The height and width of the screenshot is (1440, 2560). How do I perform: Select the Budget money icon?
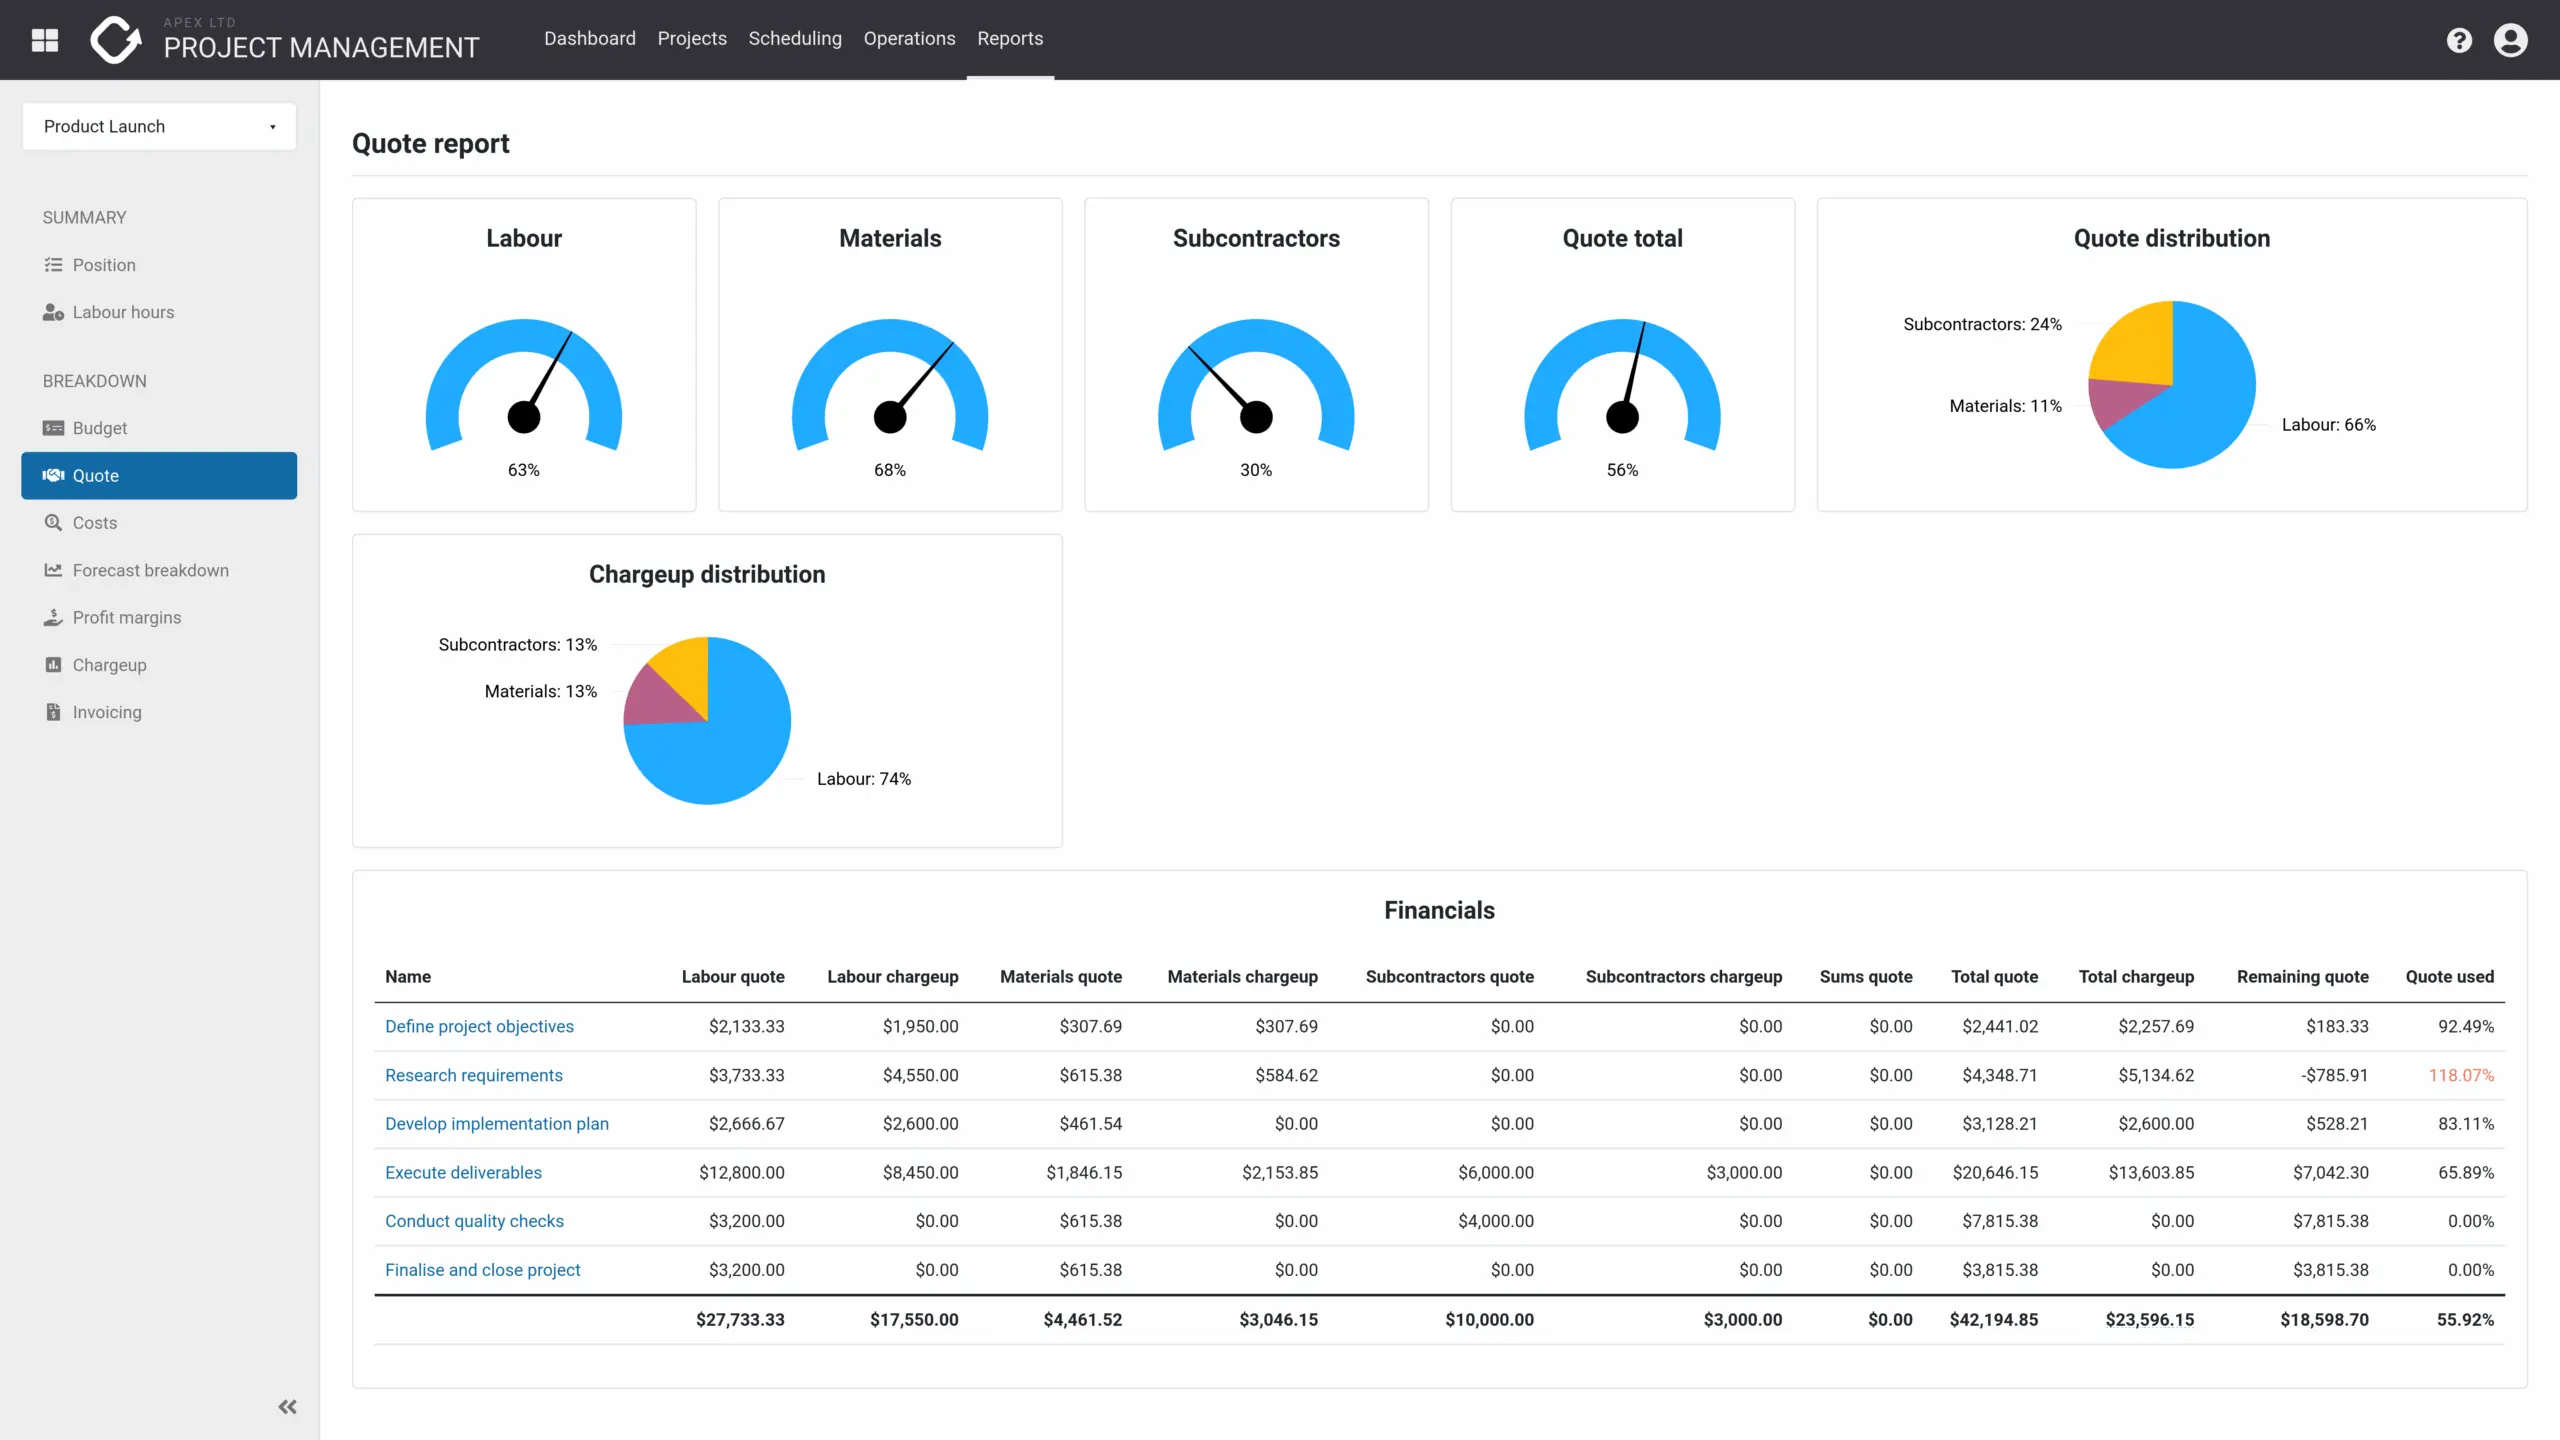coord(53,428)
